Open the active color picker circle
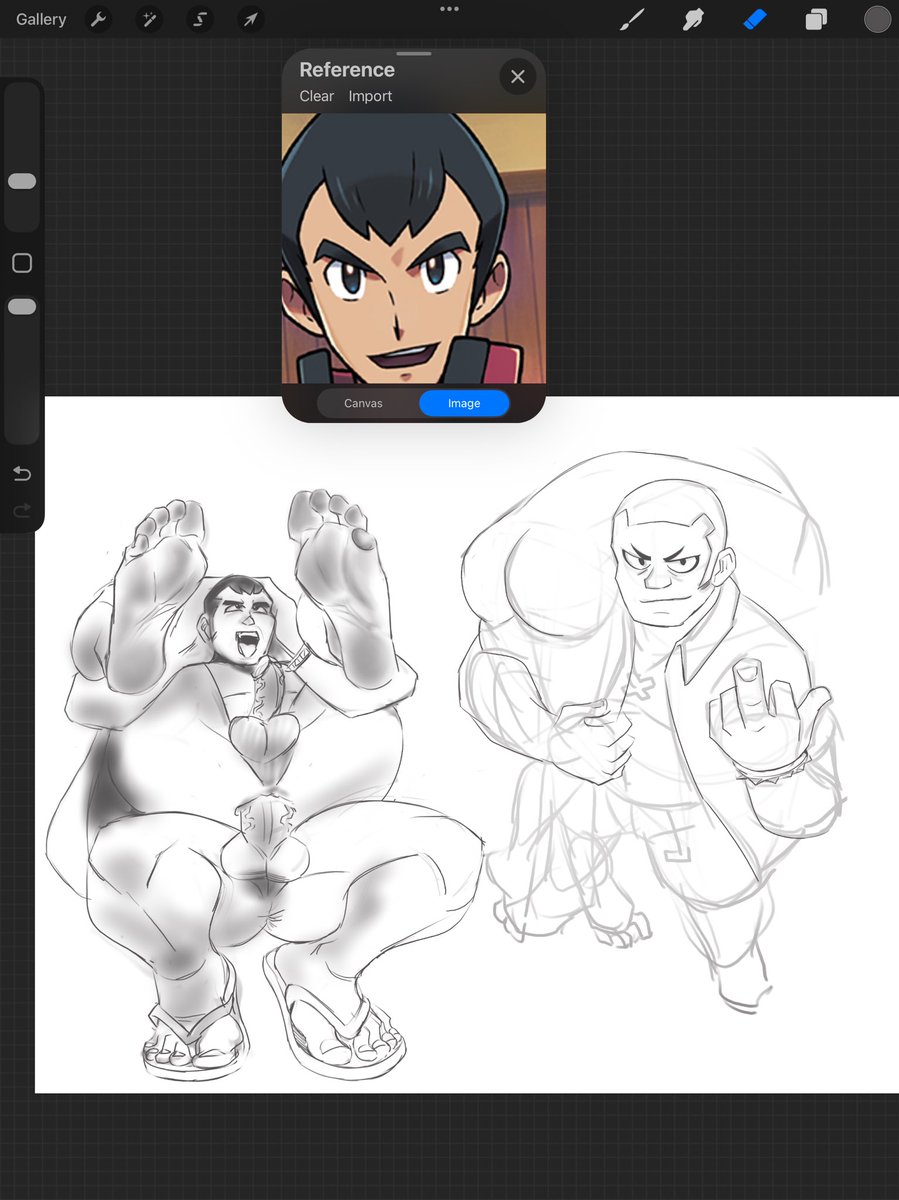 877,19
